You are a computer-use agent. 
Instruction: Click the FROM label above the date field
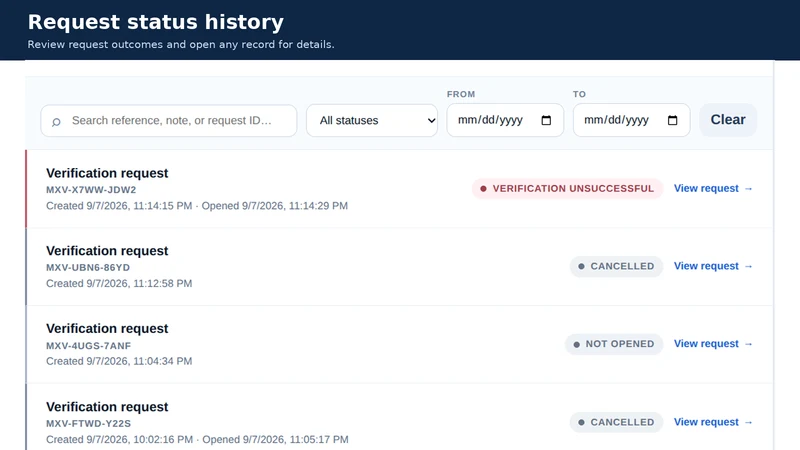pyautogui.click(x=461, y=94)
